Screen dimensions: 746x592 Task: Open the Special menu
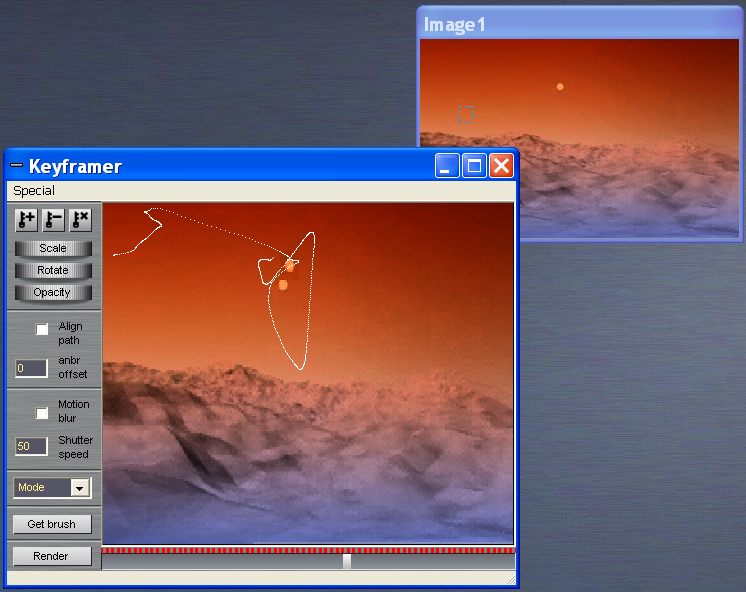click(34, 191)
